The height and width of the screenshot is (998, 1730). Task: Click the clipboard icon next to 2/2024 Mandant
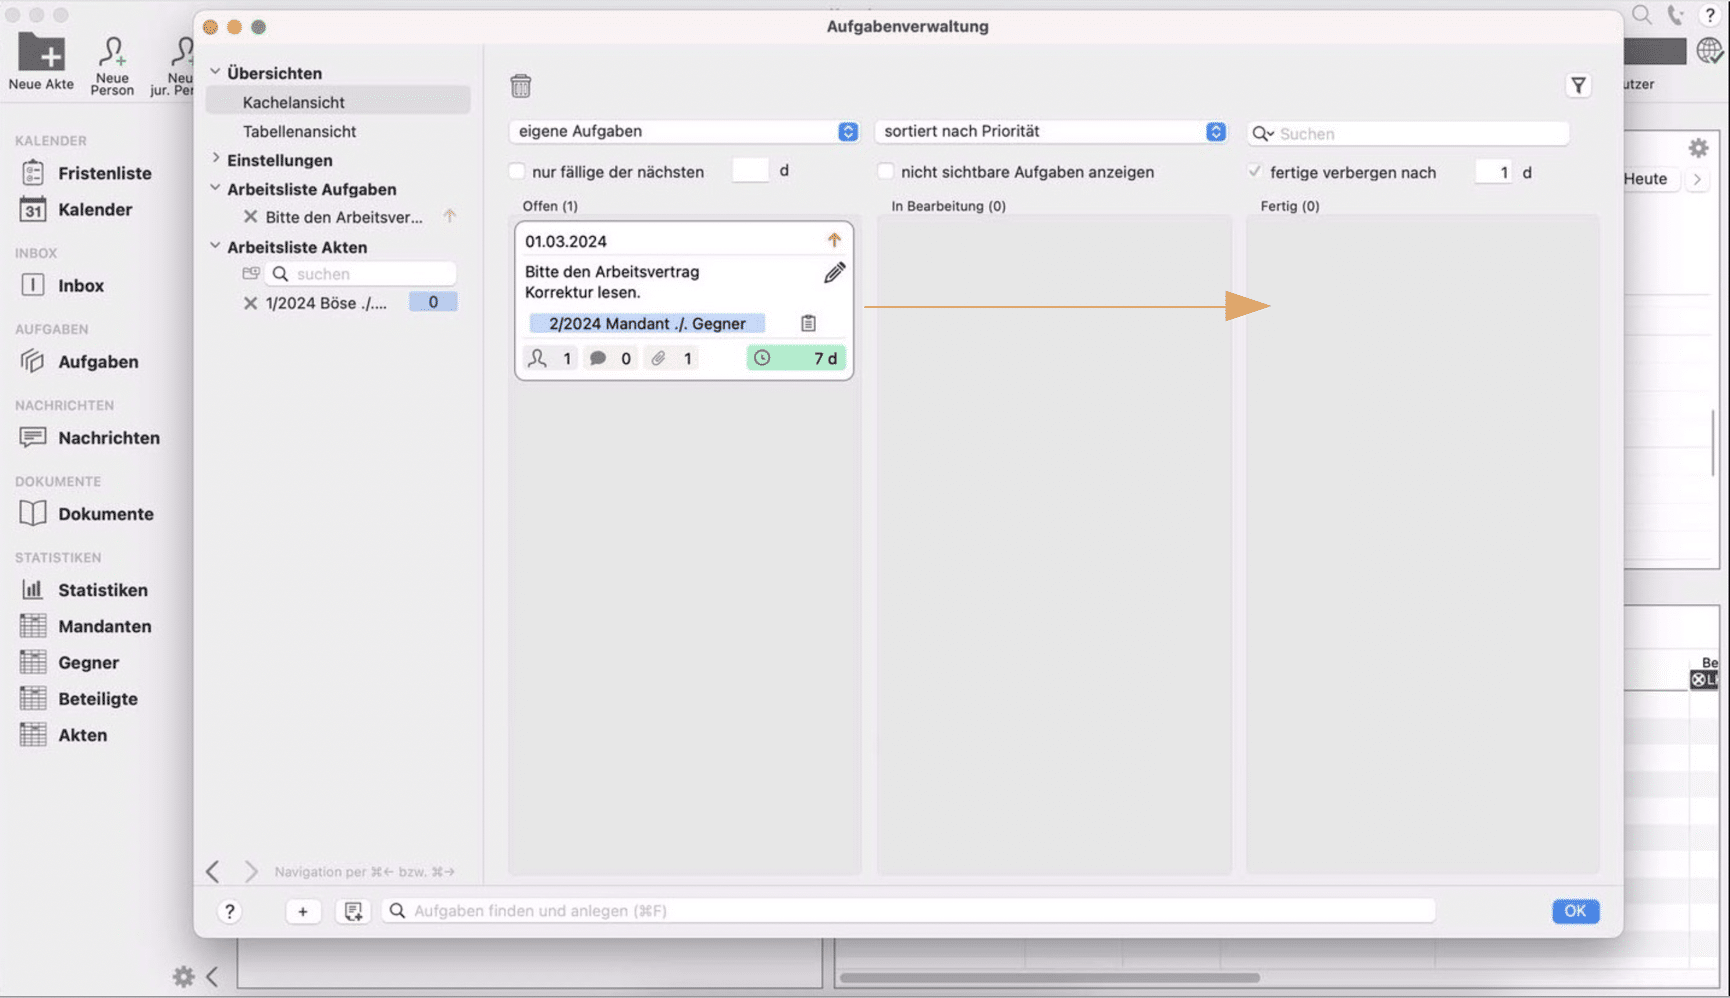[808, 323]
